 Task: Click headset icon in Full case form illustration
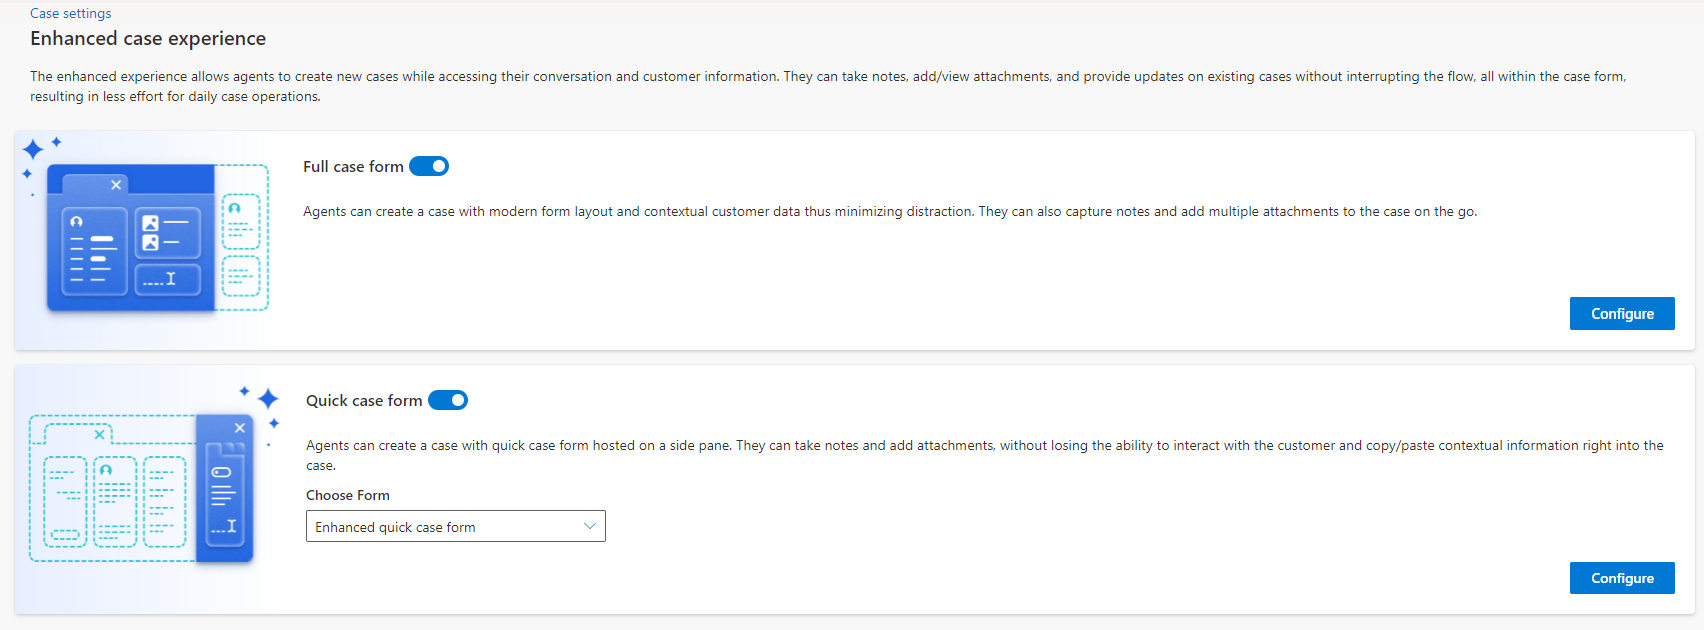(76, 221)
